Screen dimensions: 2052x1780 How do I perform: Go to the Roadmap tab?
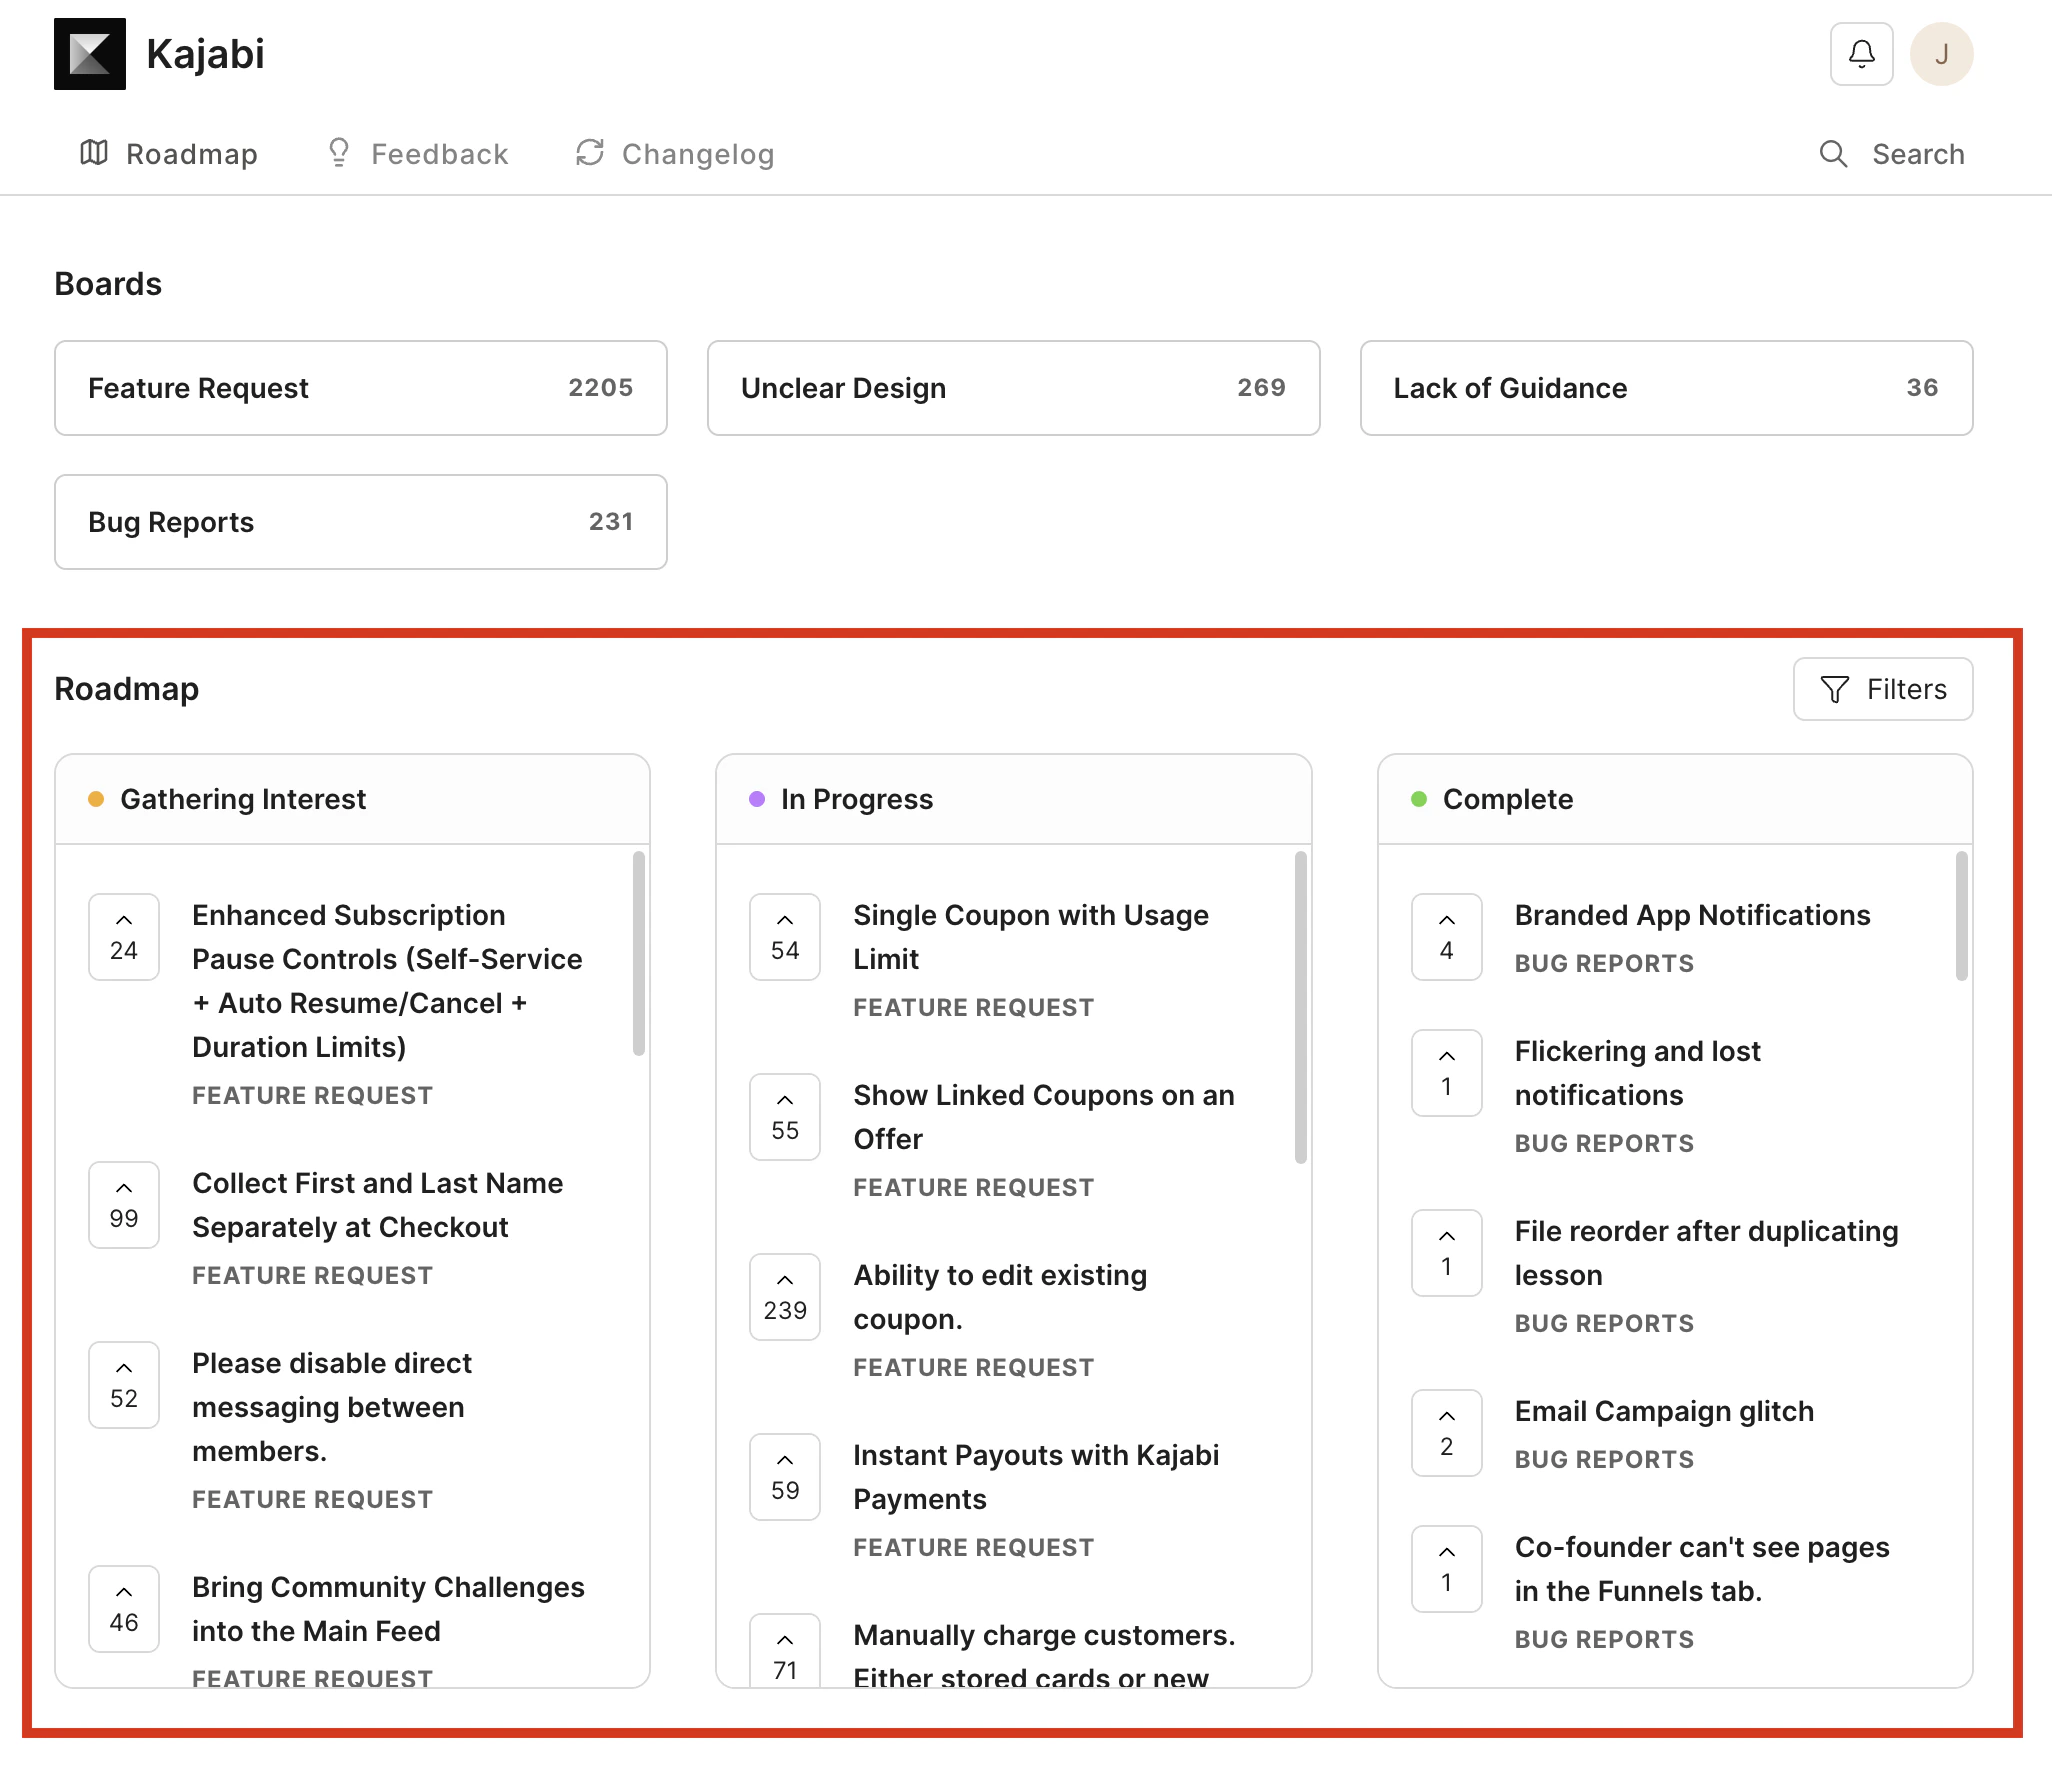(x=169, y=154)
